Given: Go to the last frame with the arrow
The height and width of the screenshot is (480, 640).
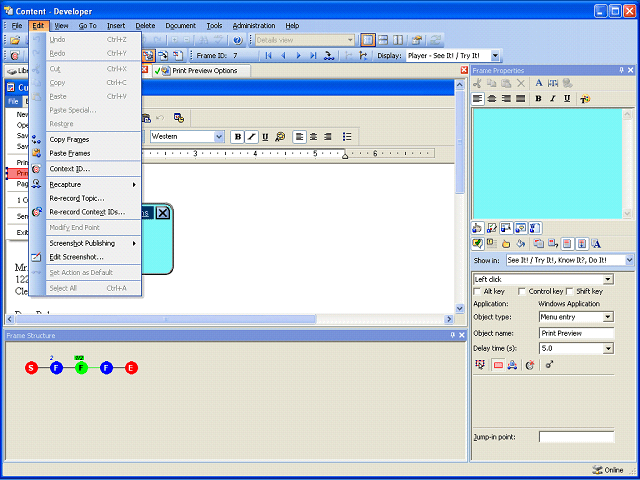Looking at the screenshot, I should [x=313, y=56].
